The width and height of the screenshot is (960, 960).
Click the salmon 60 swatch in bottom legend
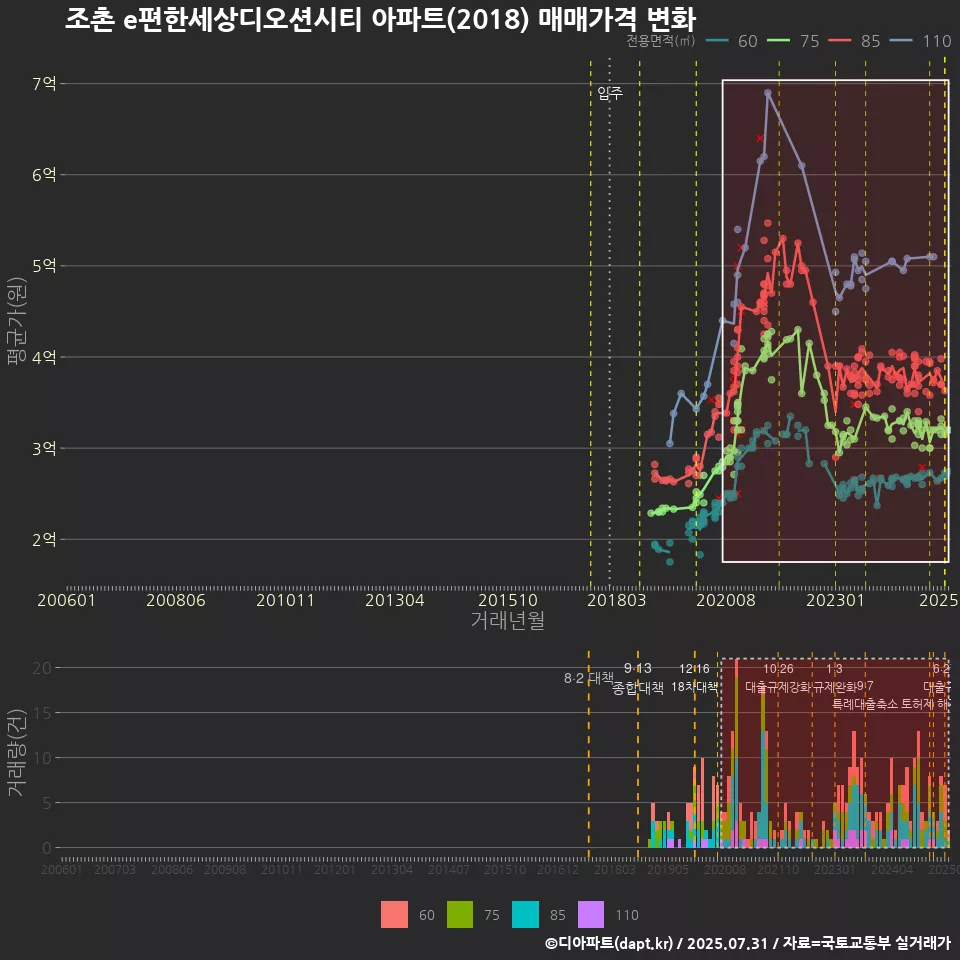click(394, 915)
